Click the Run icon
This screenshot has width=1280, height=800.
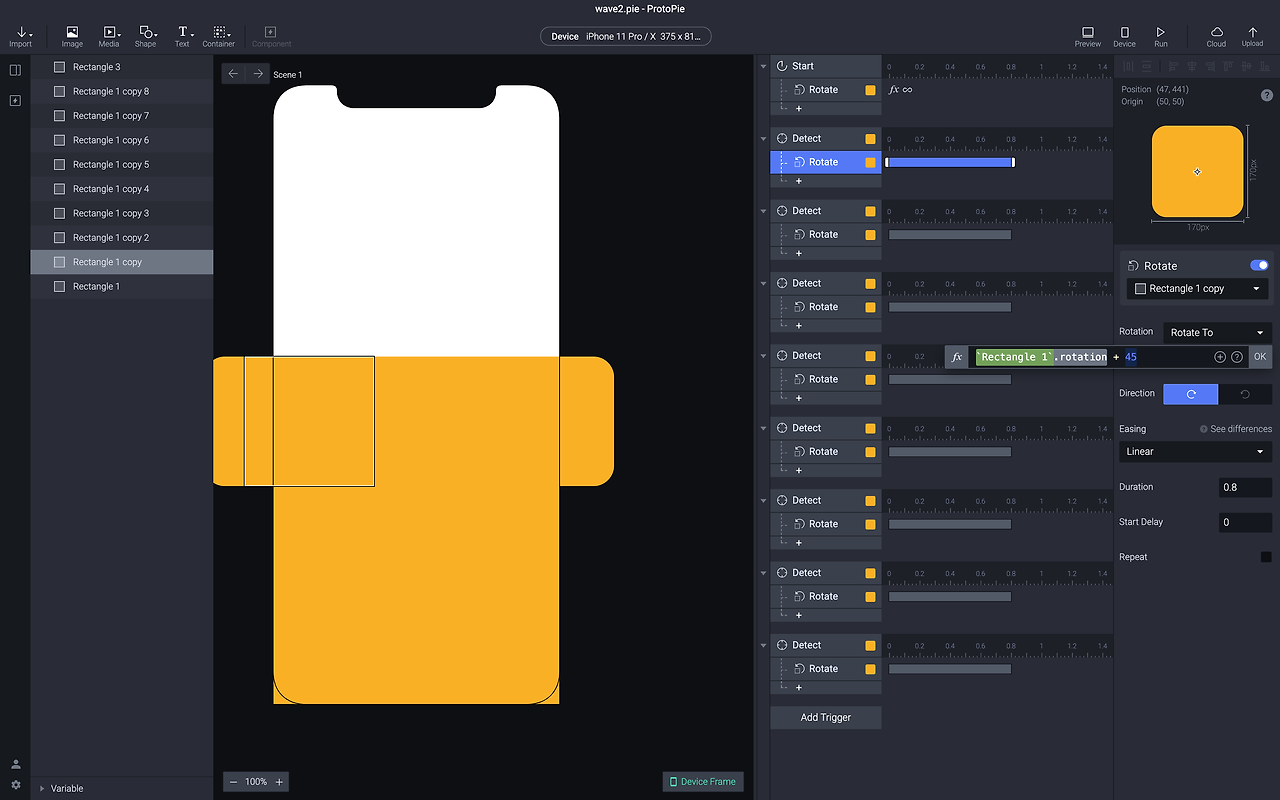1160,35
